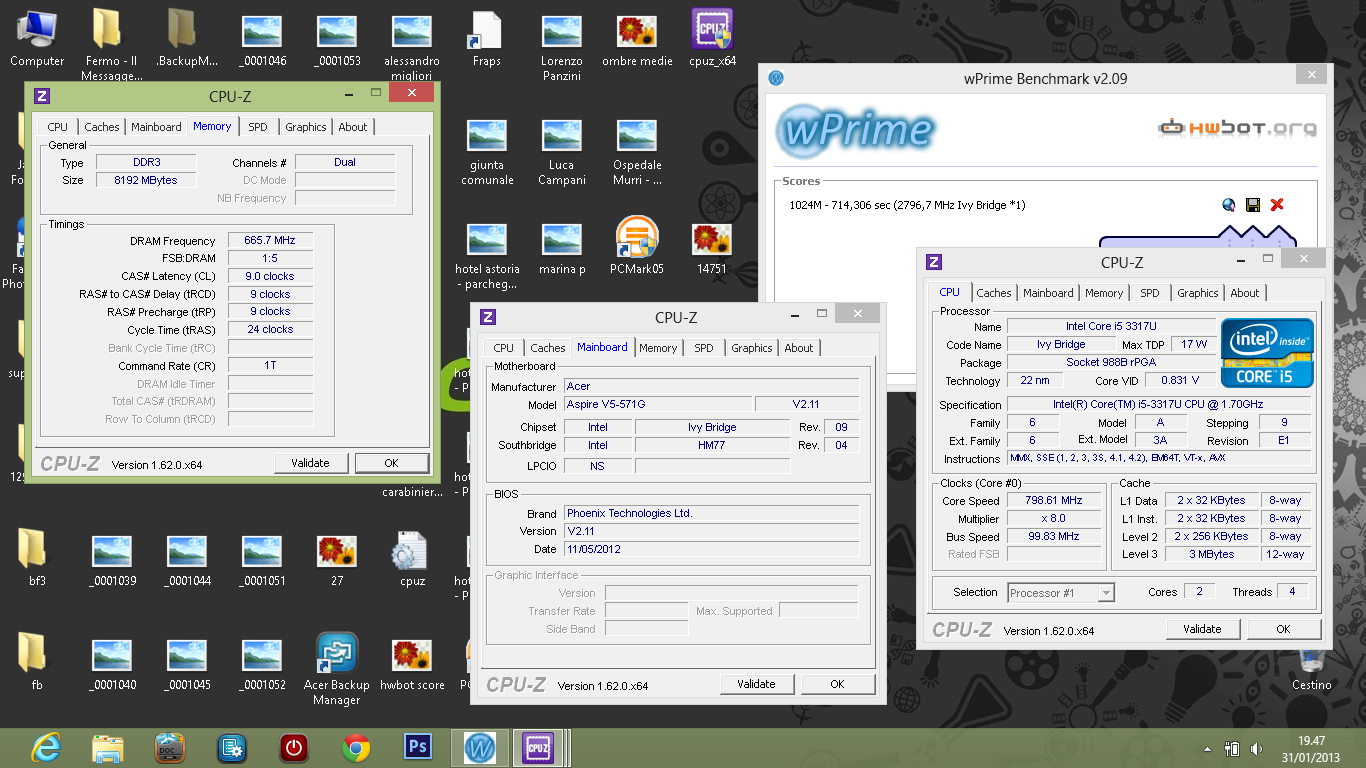Select Graphics tab in CPU tab CPU-Z window
Screen dimensions: 1366x768
click(1198, 293)
